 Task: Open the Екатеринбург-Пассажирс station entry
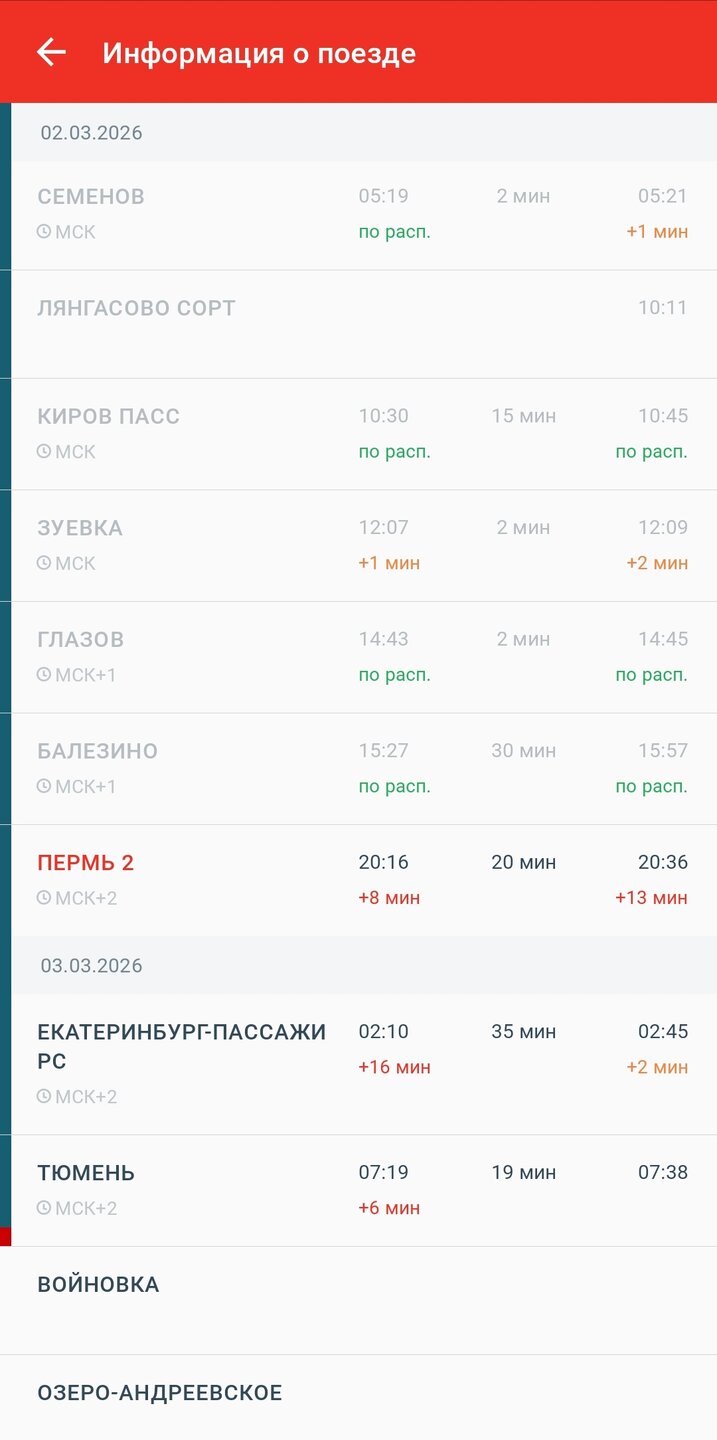point(182,1046)
